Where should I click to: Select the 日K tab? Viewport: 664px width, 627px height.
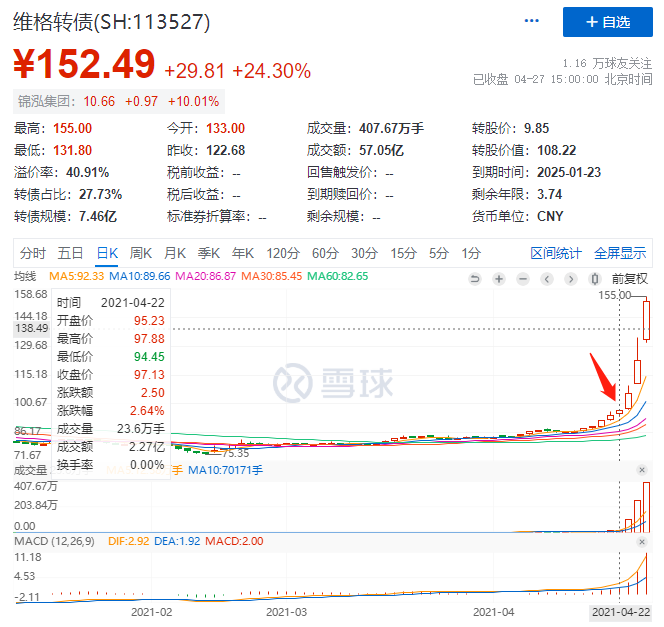pos(107,253)
